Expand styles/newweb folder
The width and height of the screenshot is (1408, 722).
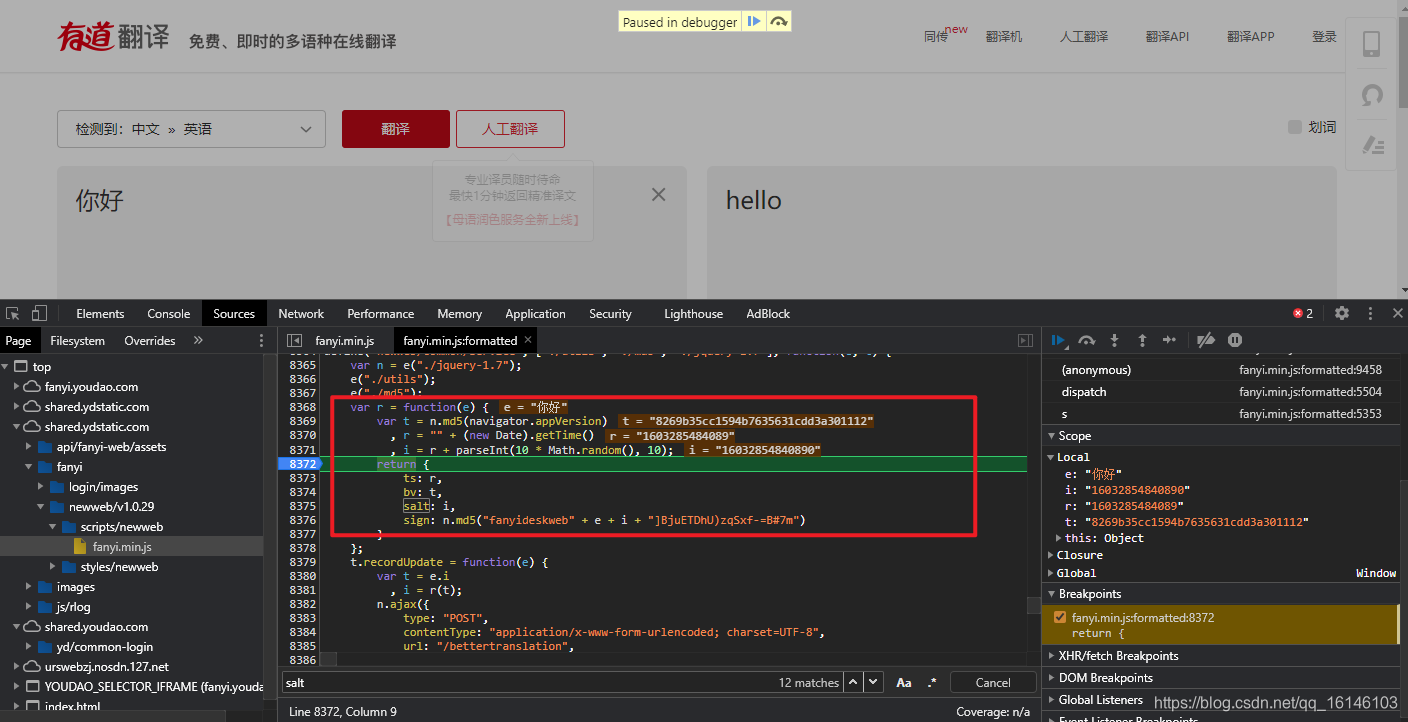tap(54, 567)
